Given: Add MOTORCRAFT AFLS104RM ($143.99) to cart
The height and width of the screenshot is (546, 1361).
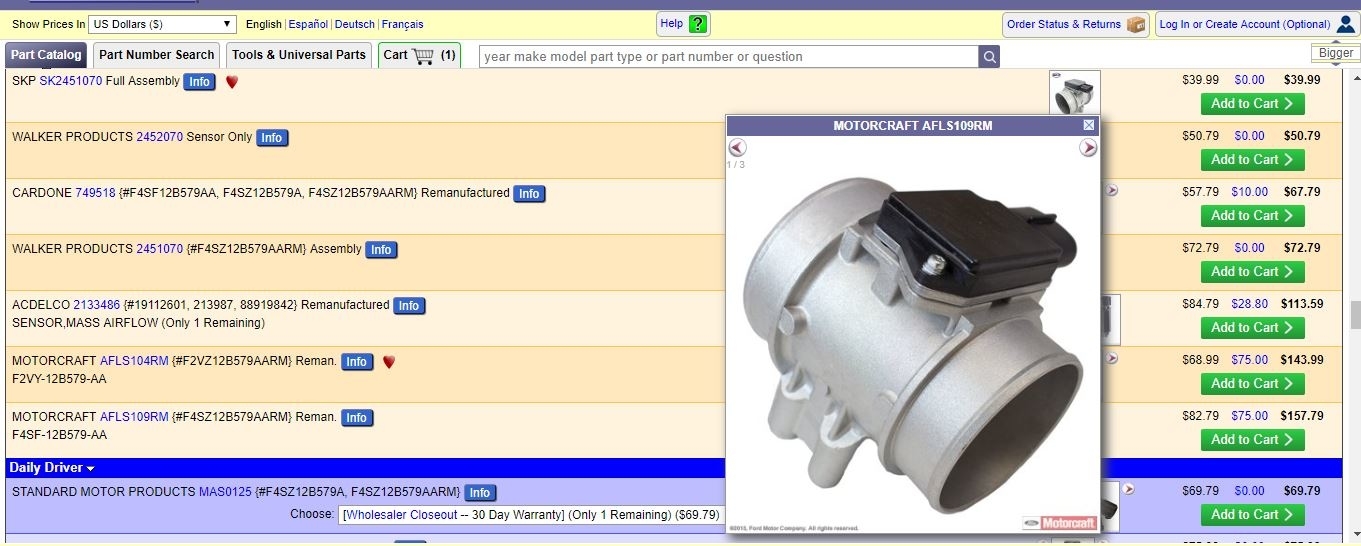Looking at the screenshot, I should click(1252, 384).
